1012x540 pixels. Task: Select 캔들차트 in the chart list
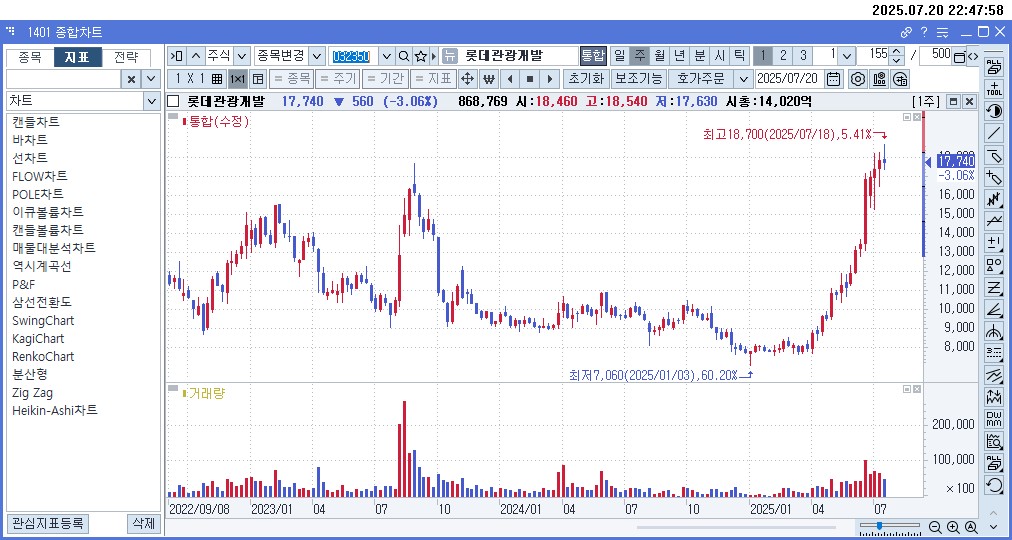[x=36, y=122]
